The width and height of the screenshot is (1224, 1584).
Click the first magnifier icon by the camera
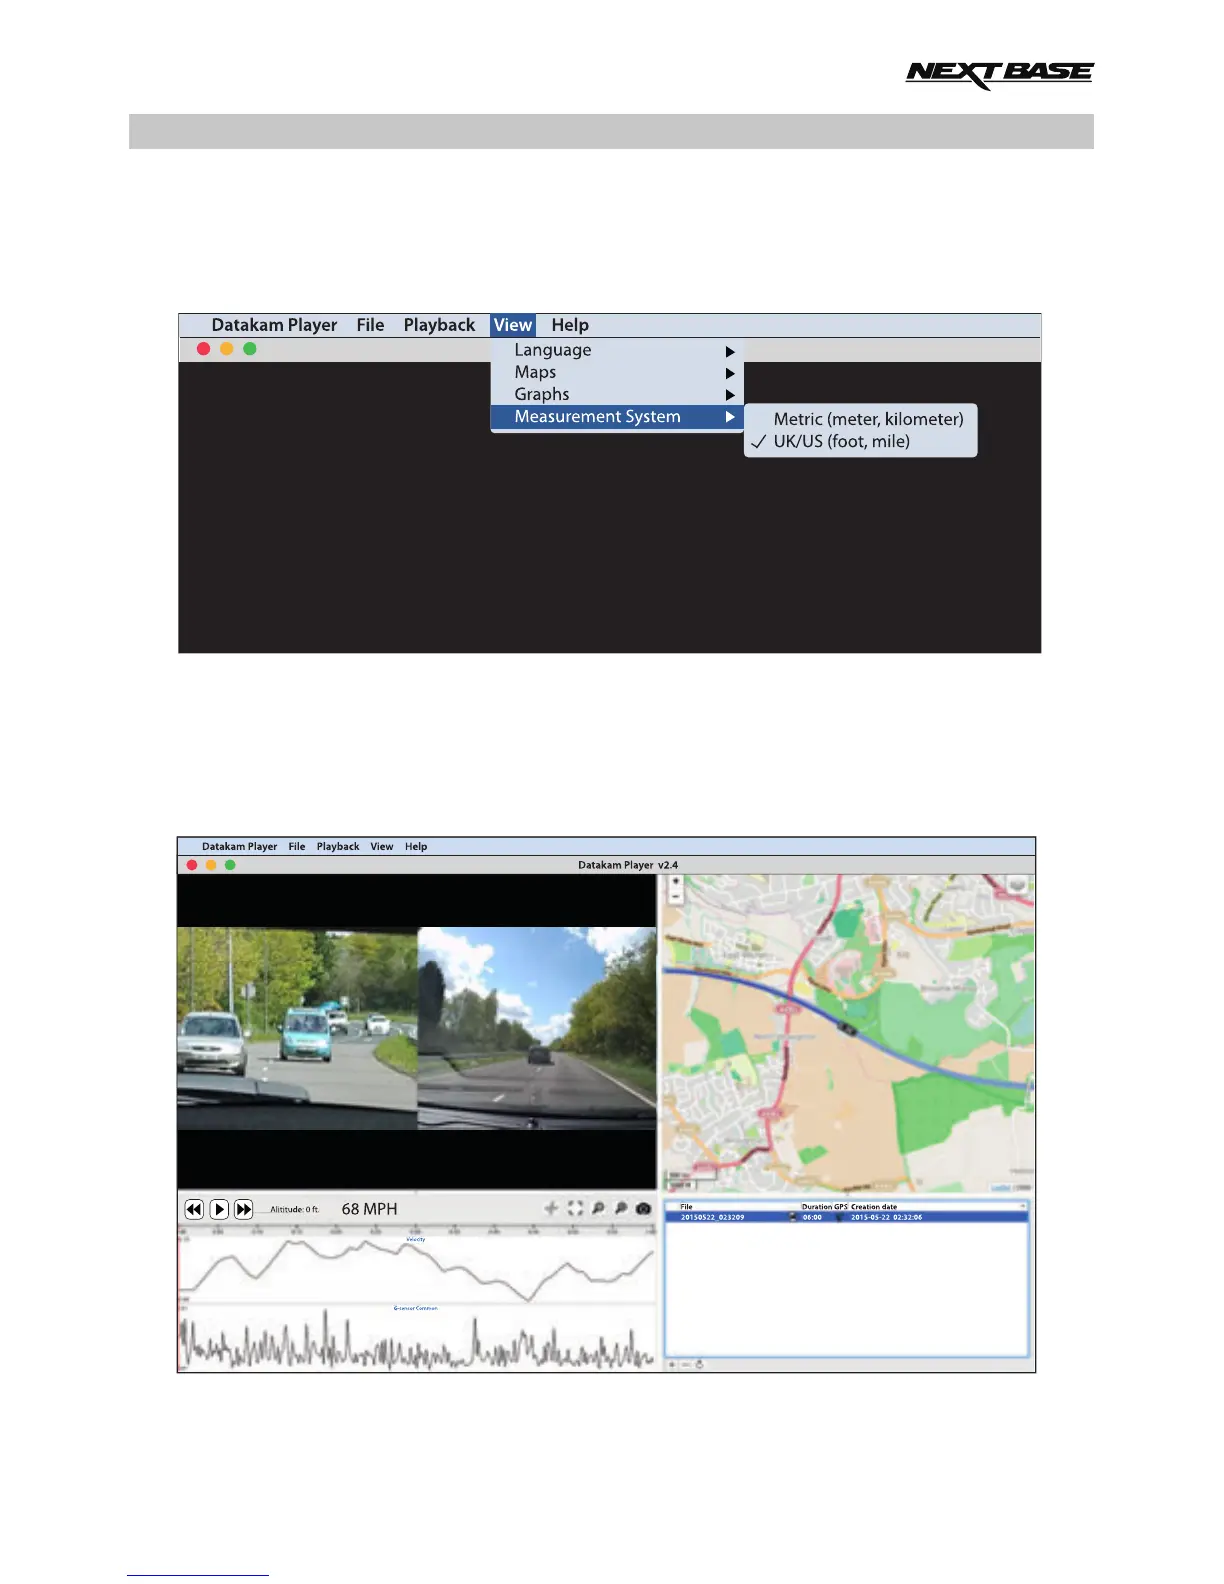click(598, 1208)
